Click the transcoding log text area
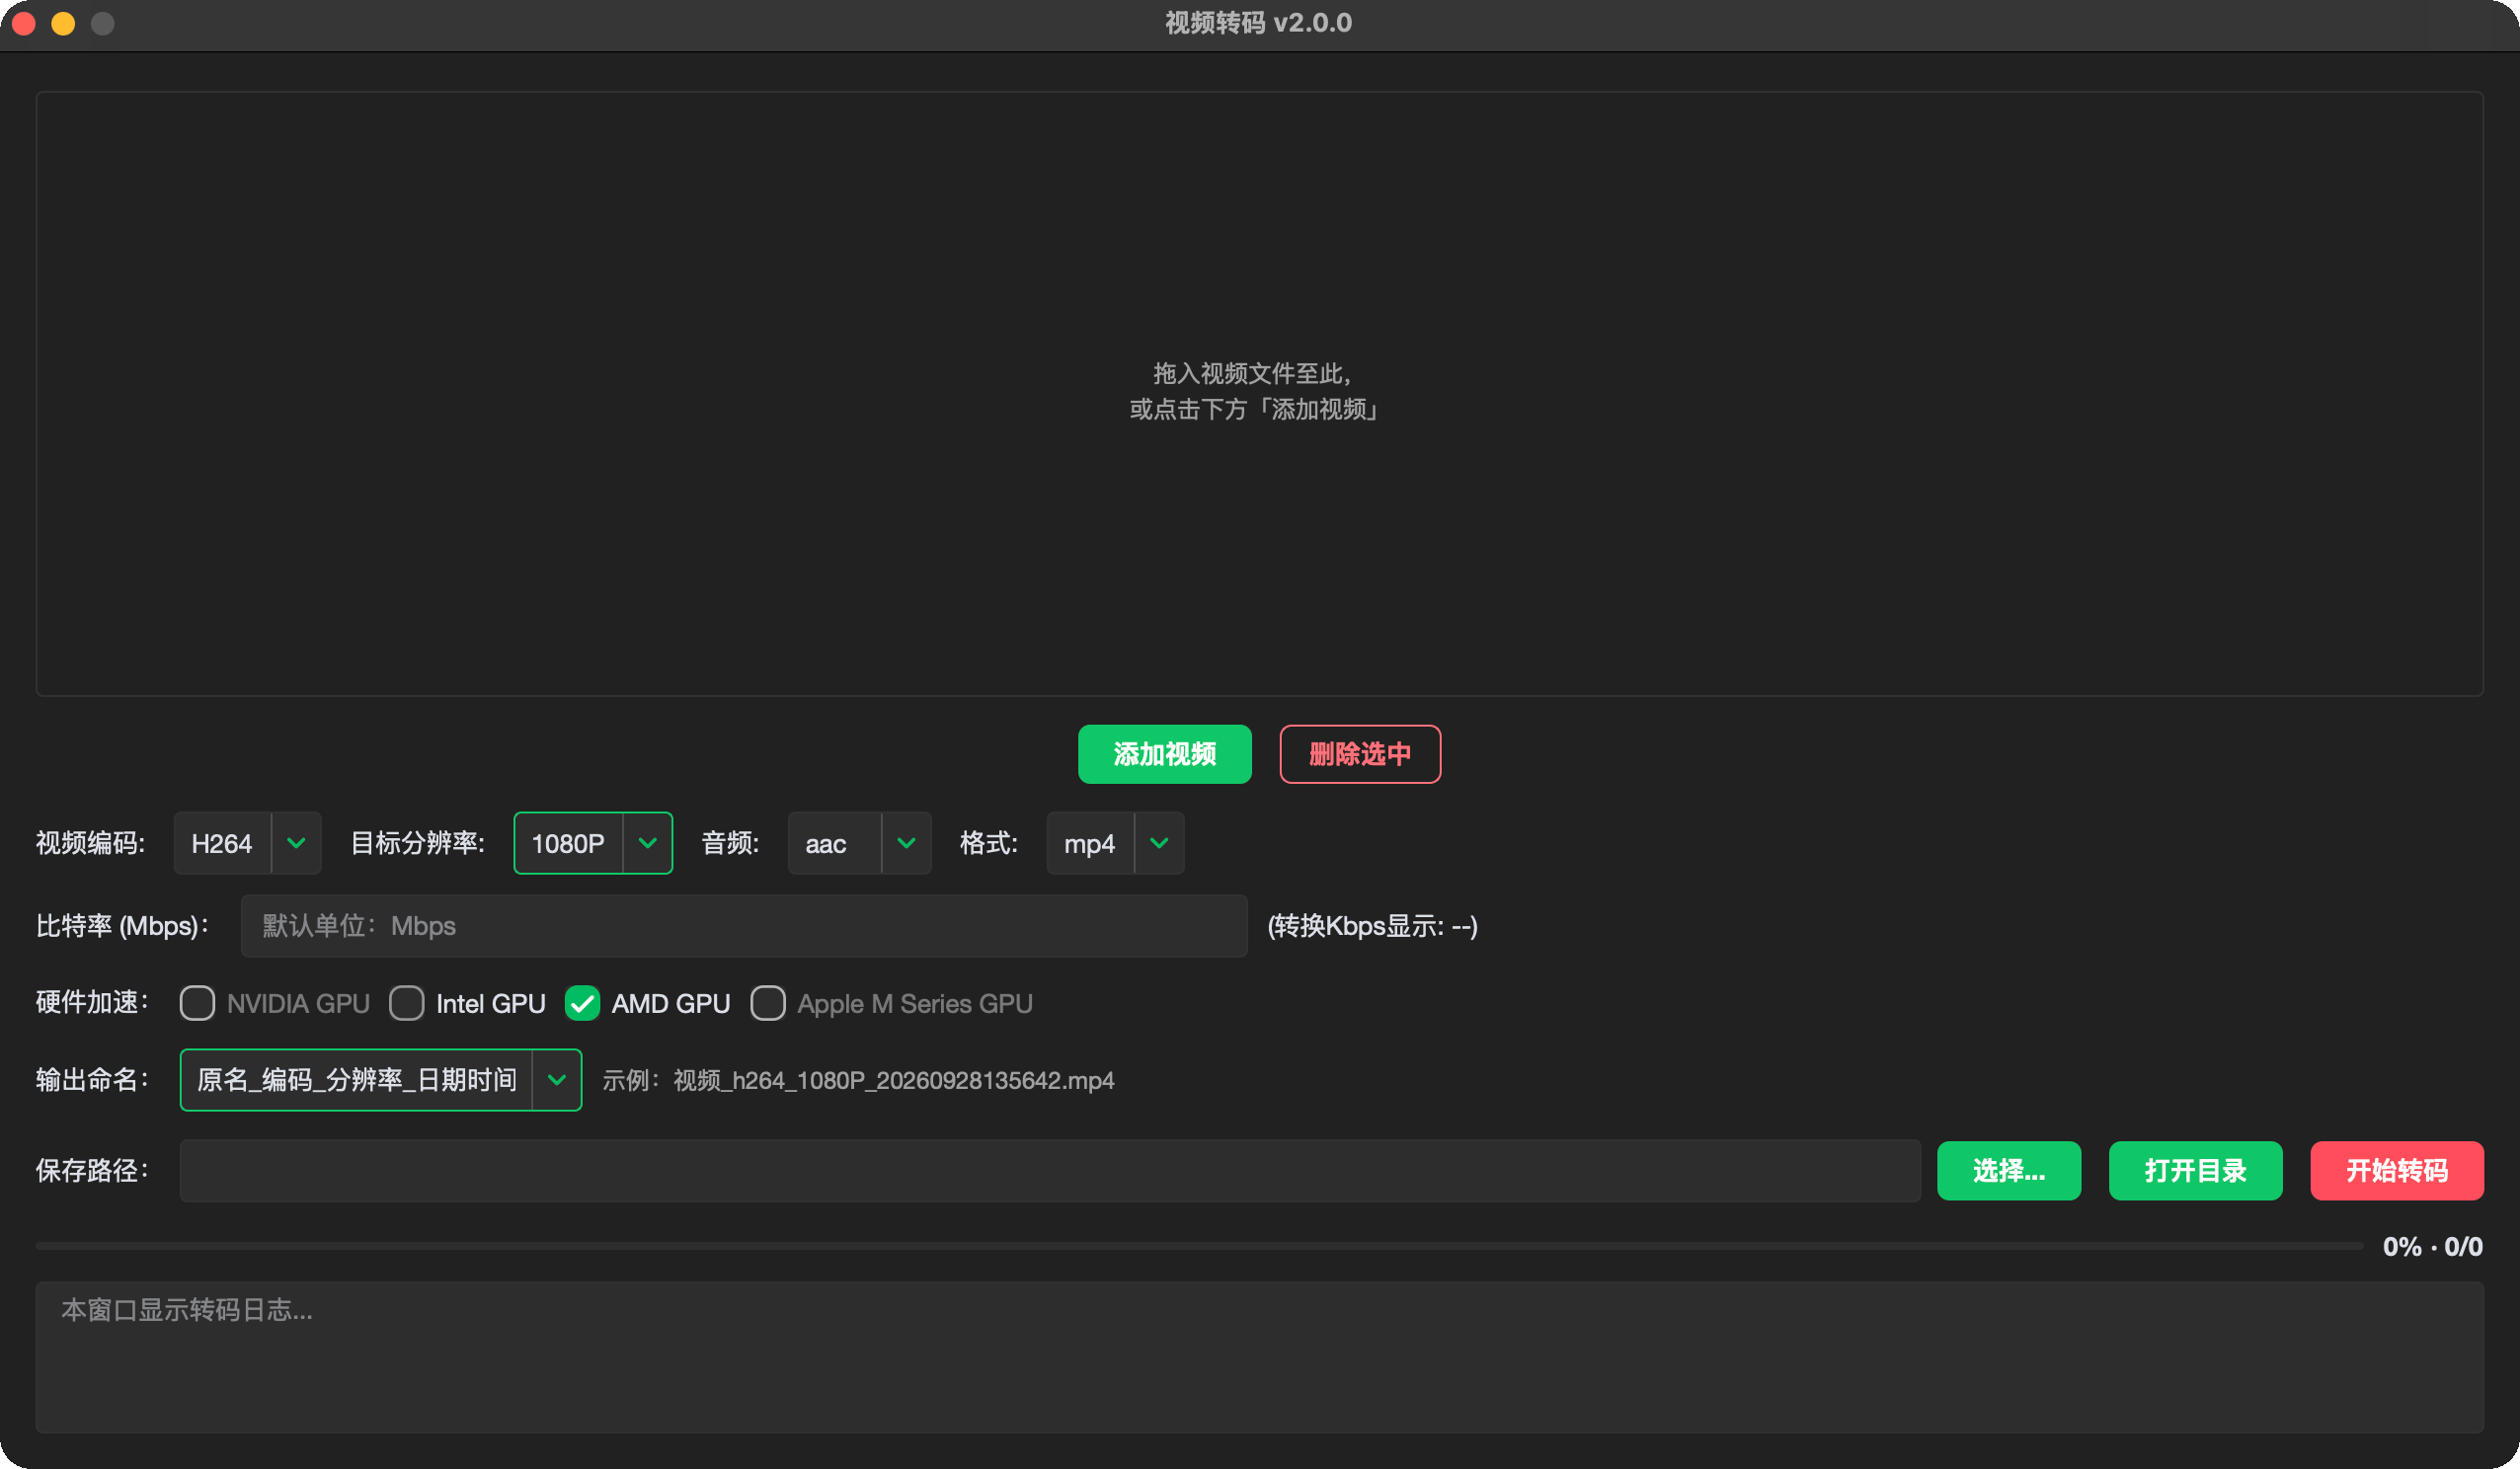This screenshot has width=2520, height=1469. click(1260, 1357)
